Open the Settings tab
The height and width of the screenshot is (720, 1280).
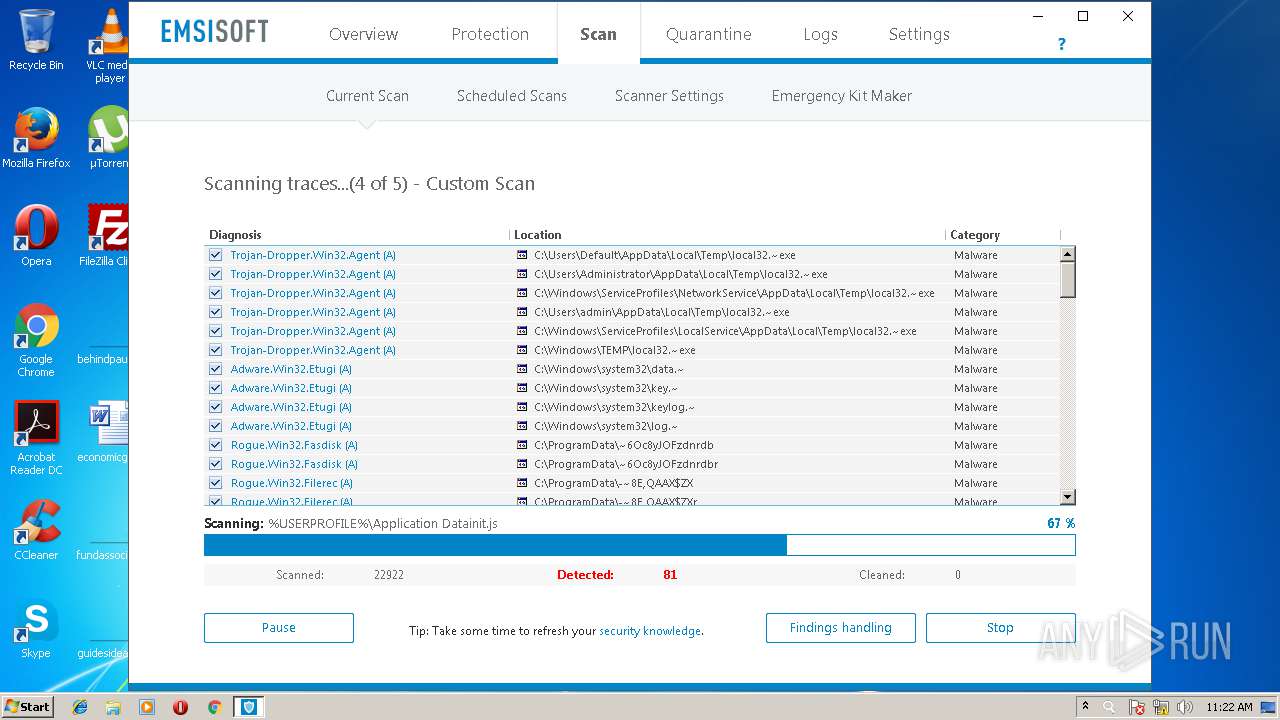click(x=919, y=34)
